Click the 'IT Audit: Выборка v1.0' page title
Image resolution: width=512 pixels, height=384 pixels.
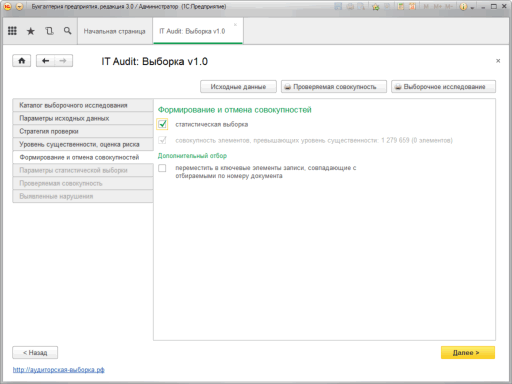click(x=155, y=61)
